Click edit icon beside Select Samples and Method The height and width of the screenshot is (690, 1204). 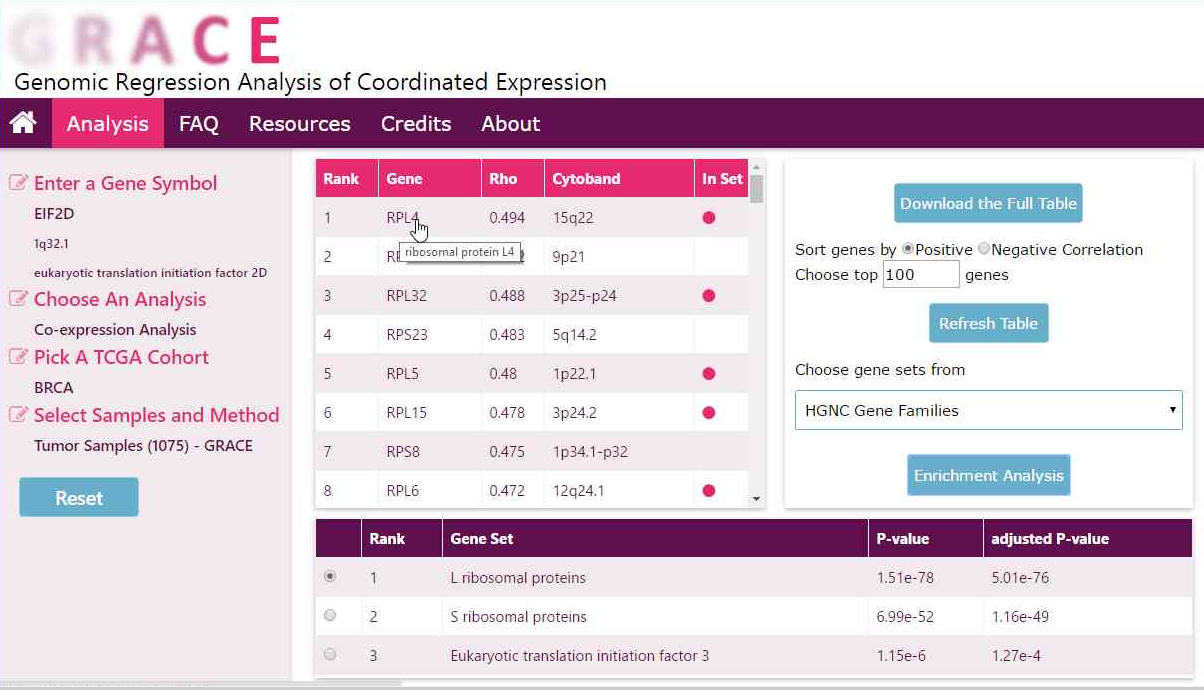click(18, 415)
